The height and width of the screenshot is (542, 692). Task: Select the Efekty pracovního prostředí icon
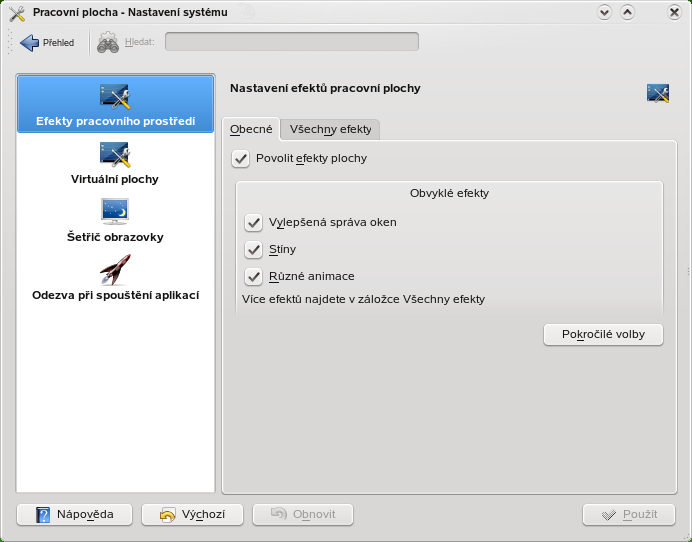tap(115, 97)
